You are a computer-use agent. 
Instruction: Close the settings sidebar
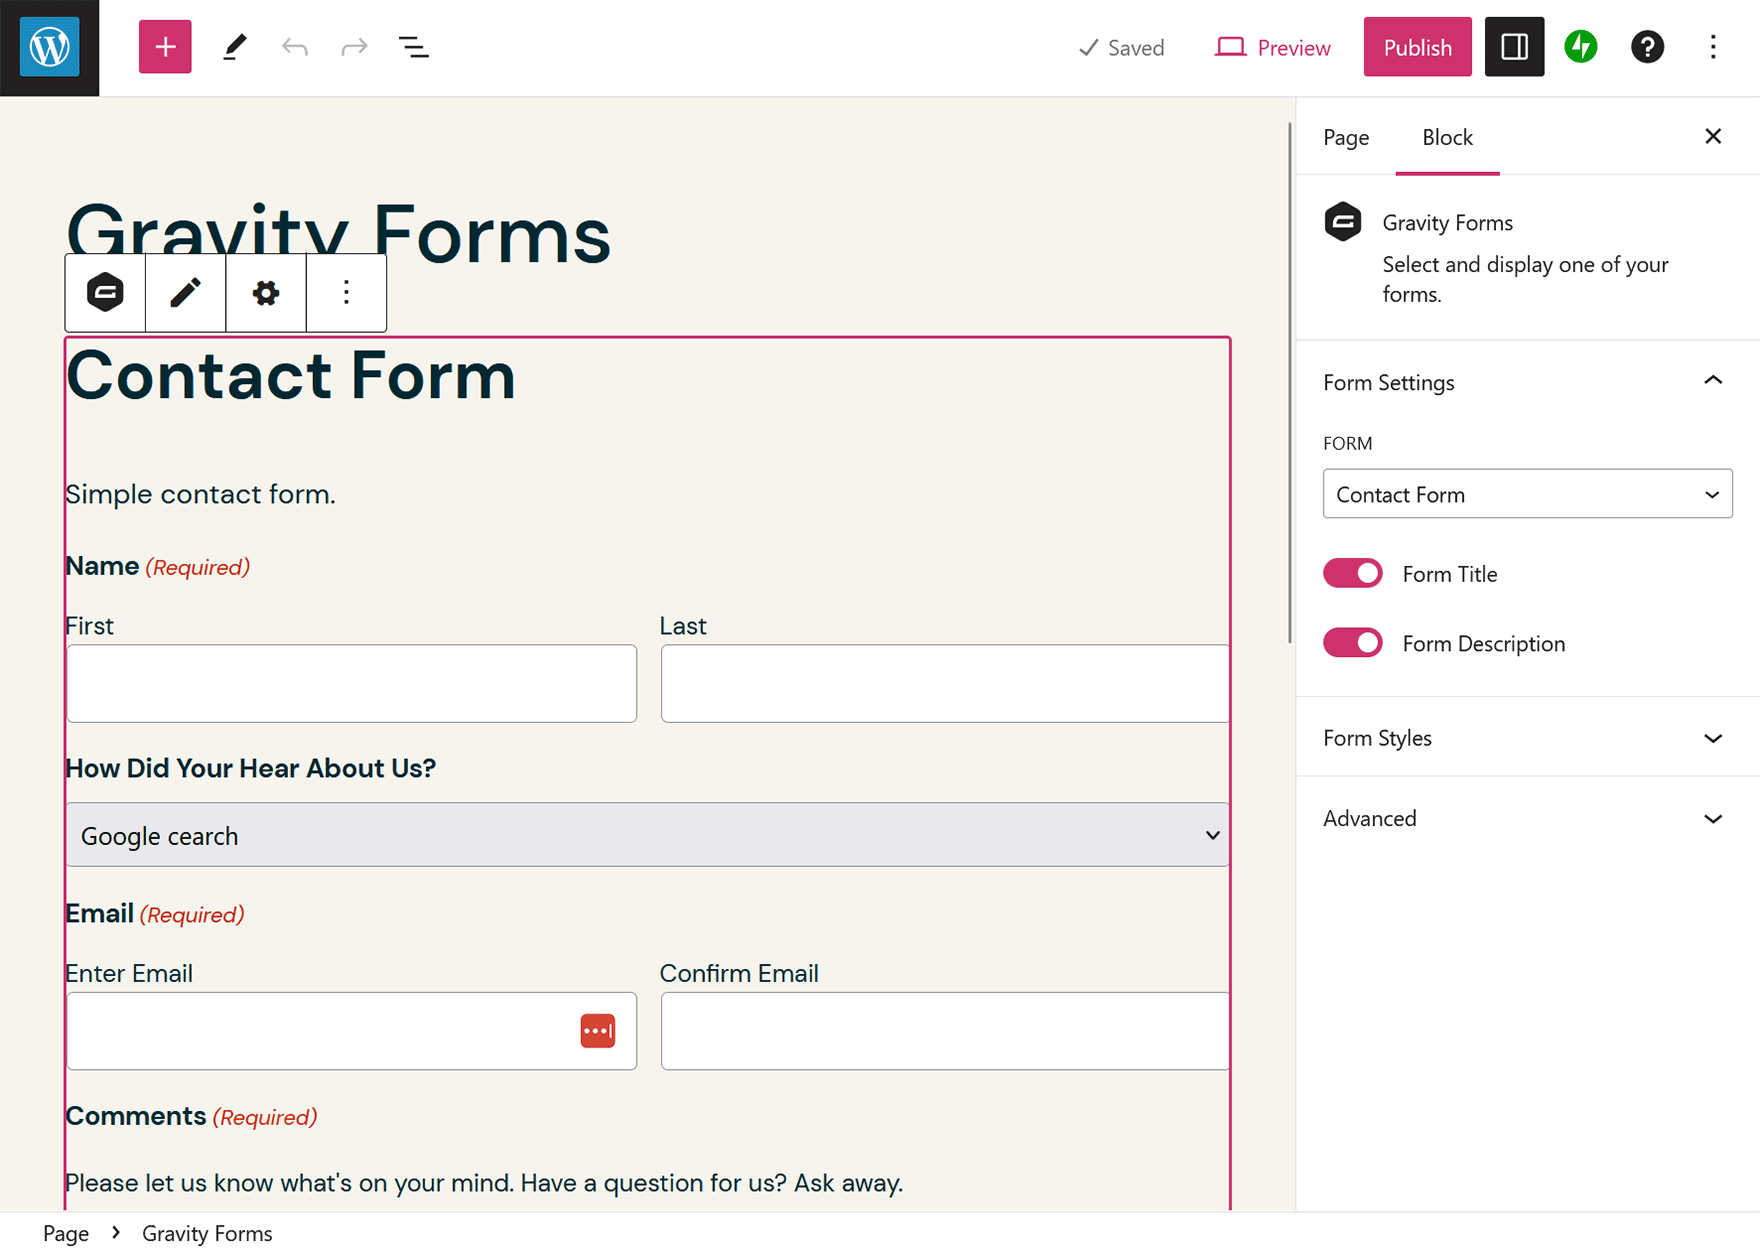tap(1713, 136)
